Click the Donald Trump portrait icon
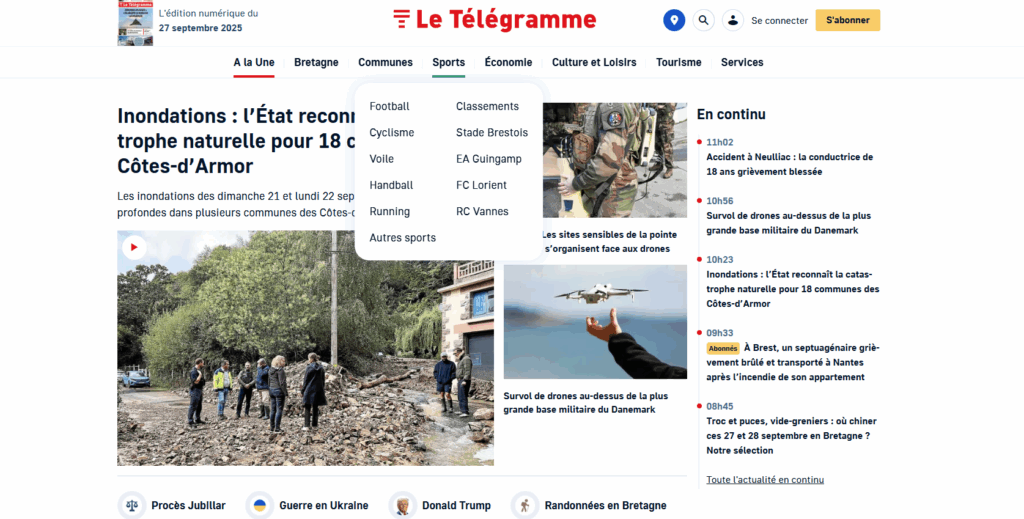Screen dimensions: 1024x519 click(x=402, y=505)
